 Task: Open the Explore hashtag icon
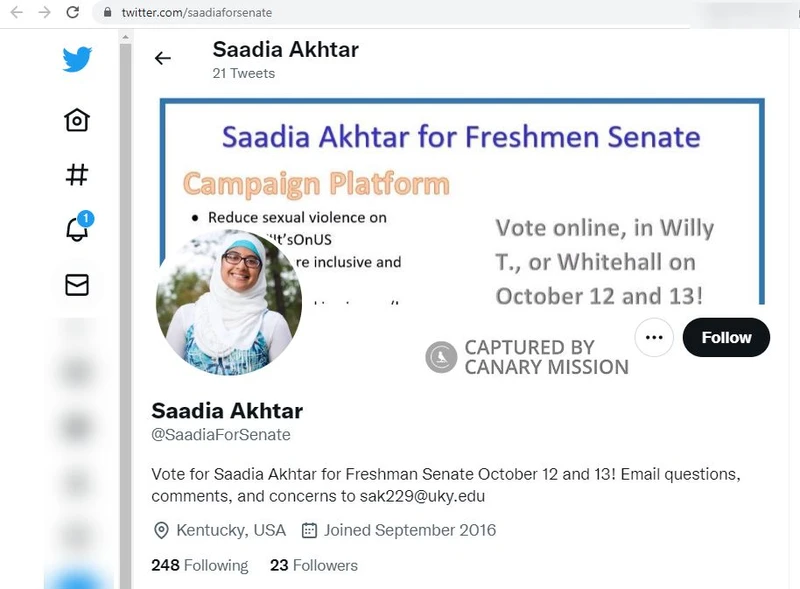(x=75, y=176)
